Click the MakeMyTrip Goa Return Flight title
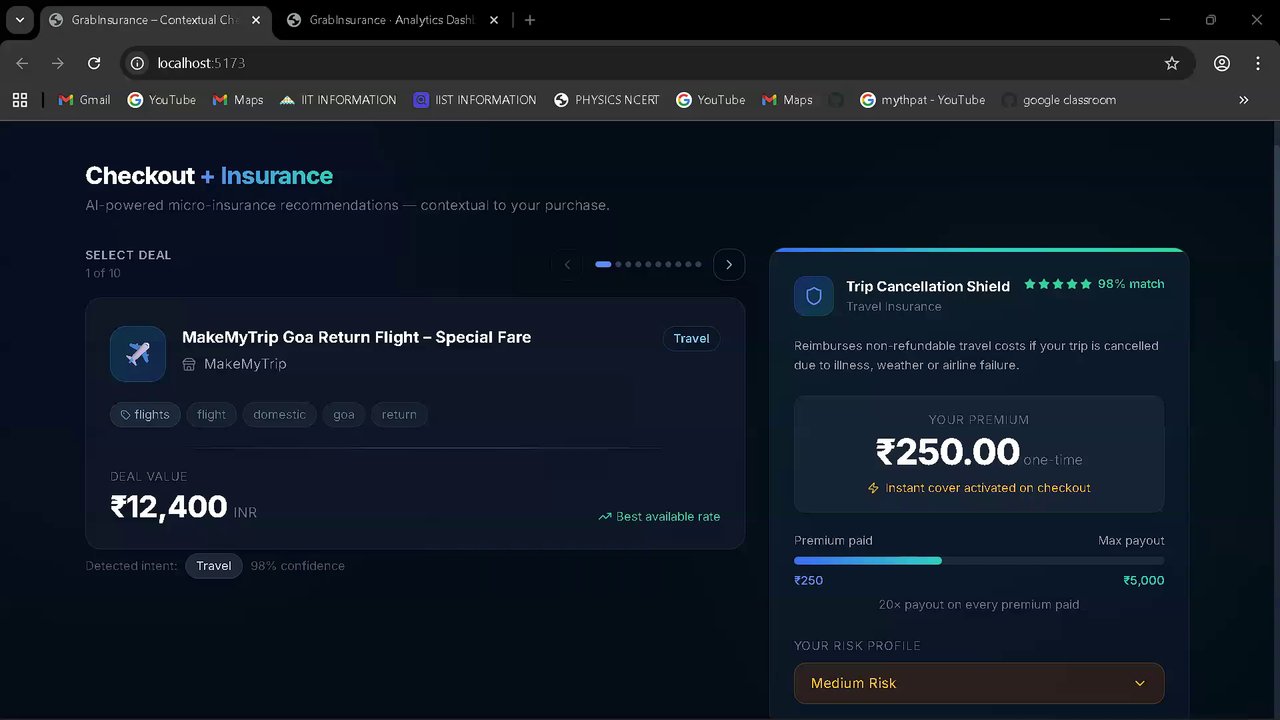1280x720 pixels. click(x=356, y=338)
